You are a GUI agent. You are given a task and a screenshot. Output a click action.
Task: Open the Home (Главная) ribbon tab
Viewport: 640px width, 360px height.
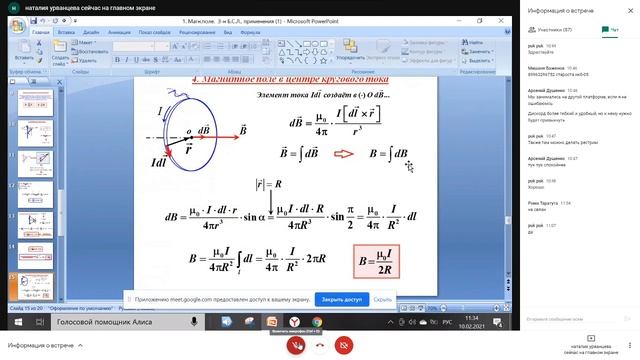[x=41, y=32]
